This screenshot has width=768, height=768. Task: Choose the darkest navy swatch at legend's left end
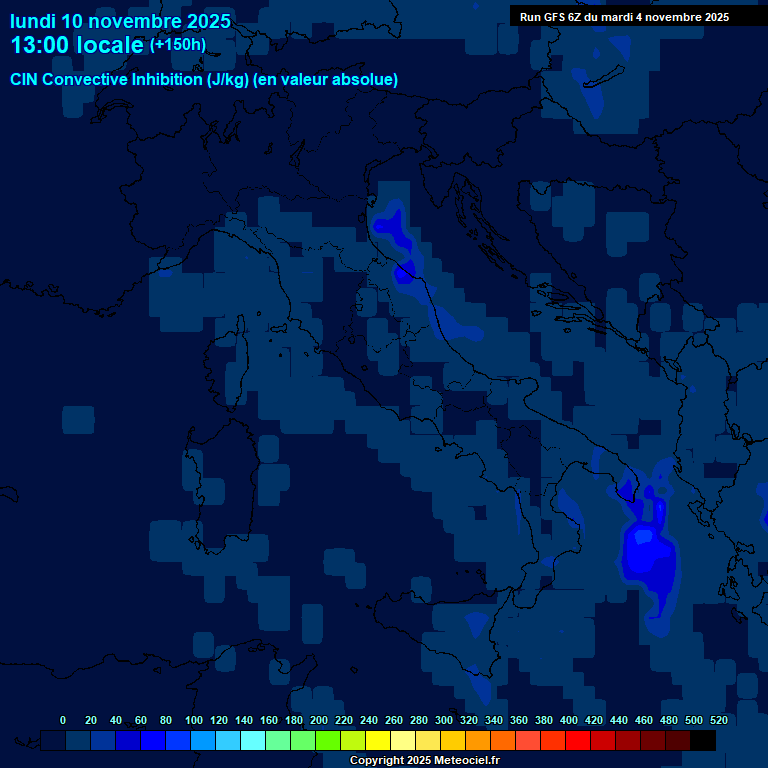click(54, 740)
